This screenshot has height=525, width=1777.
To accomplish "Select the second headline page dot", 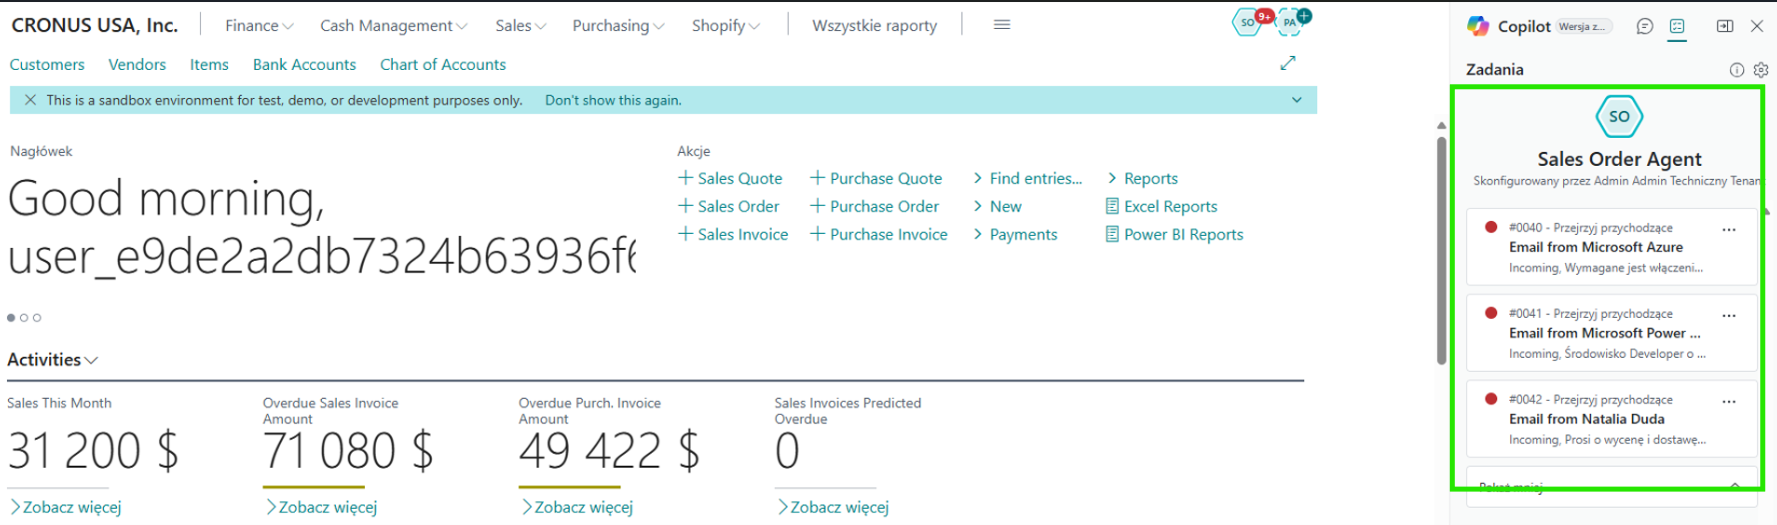I will coord(24,318).
